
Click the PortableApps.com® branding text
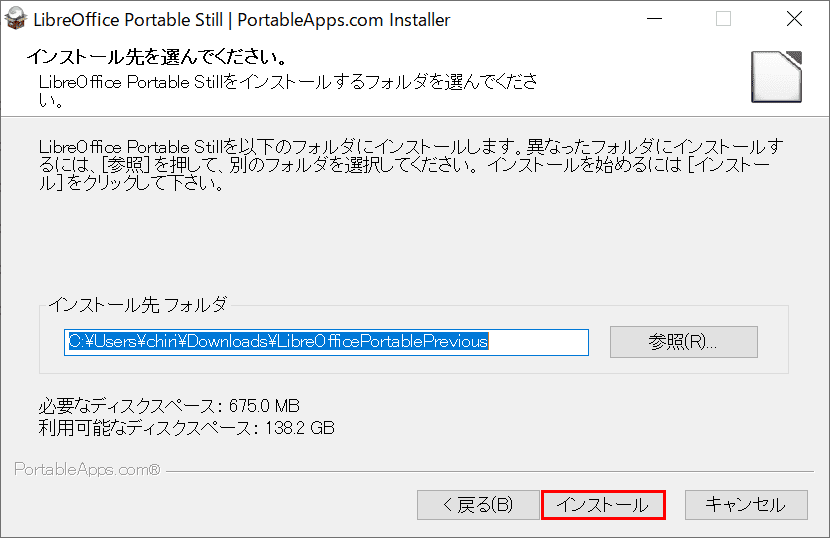click(x=87, y=470)
